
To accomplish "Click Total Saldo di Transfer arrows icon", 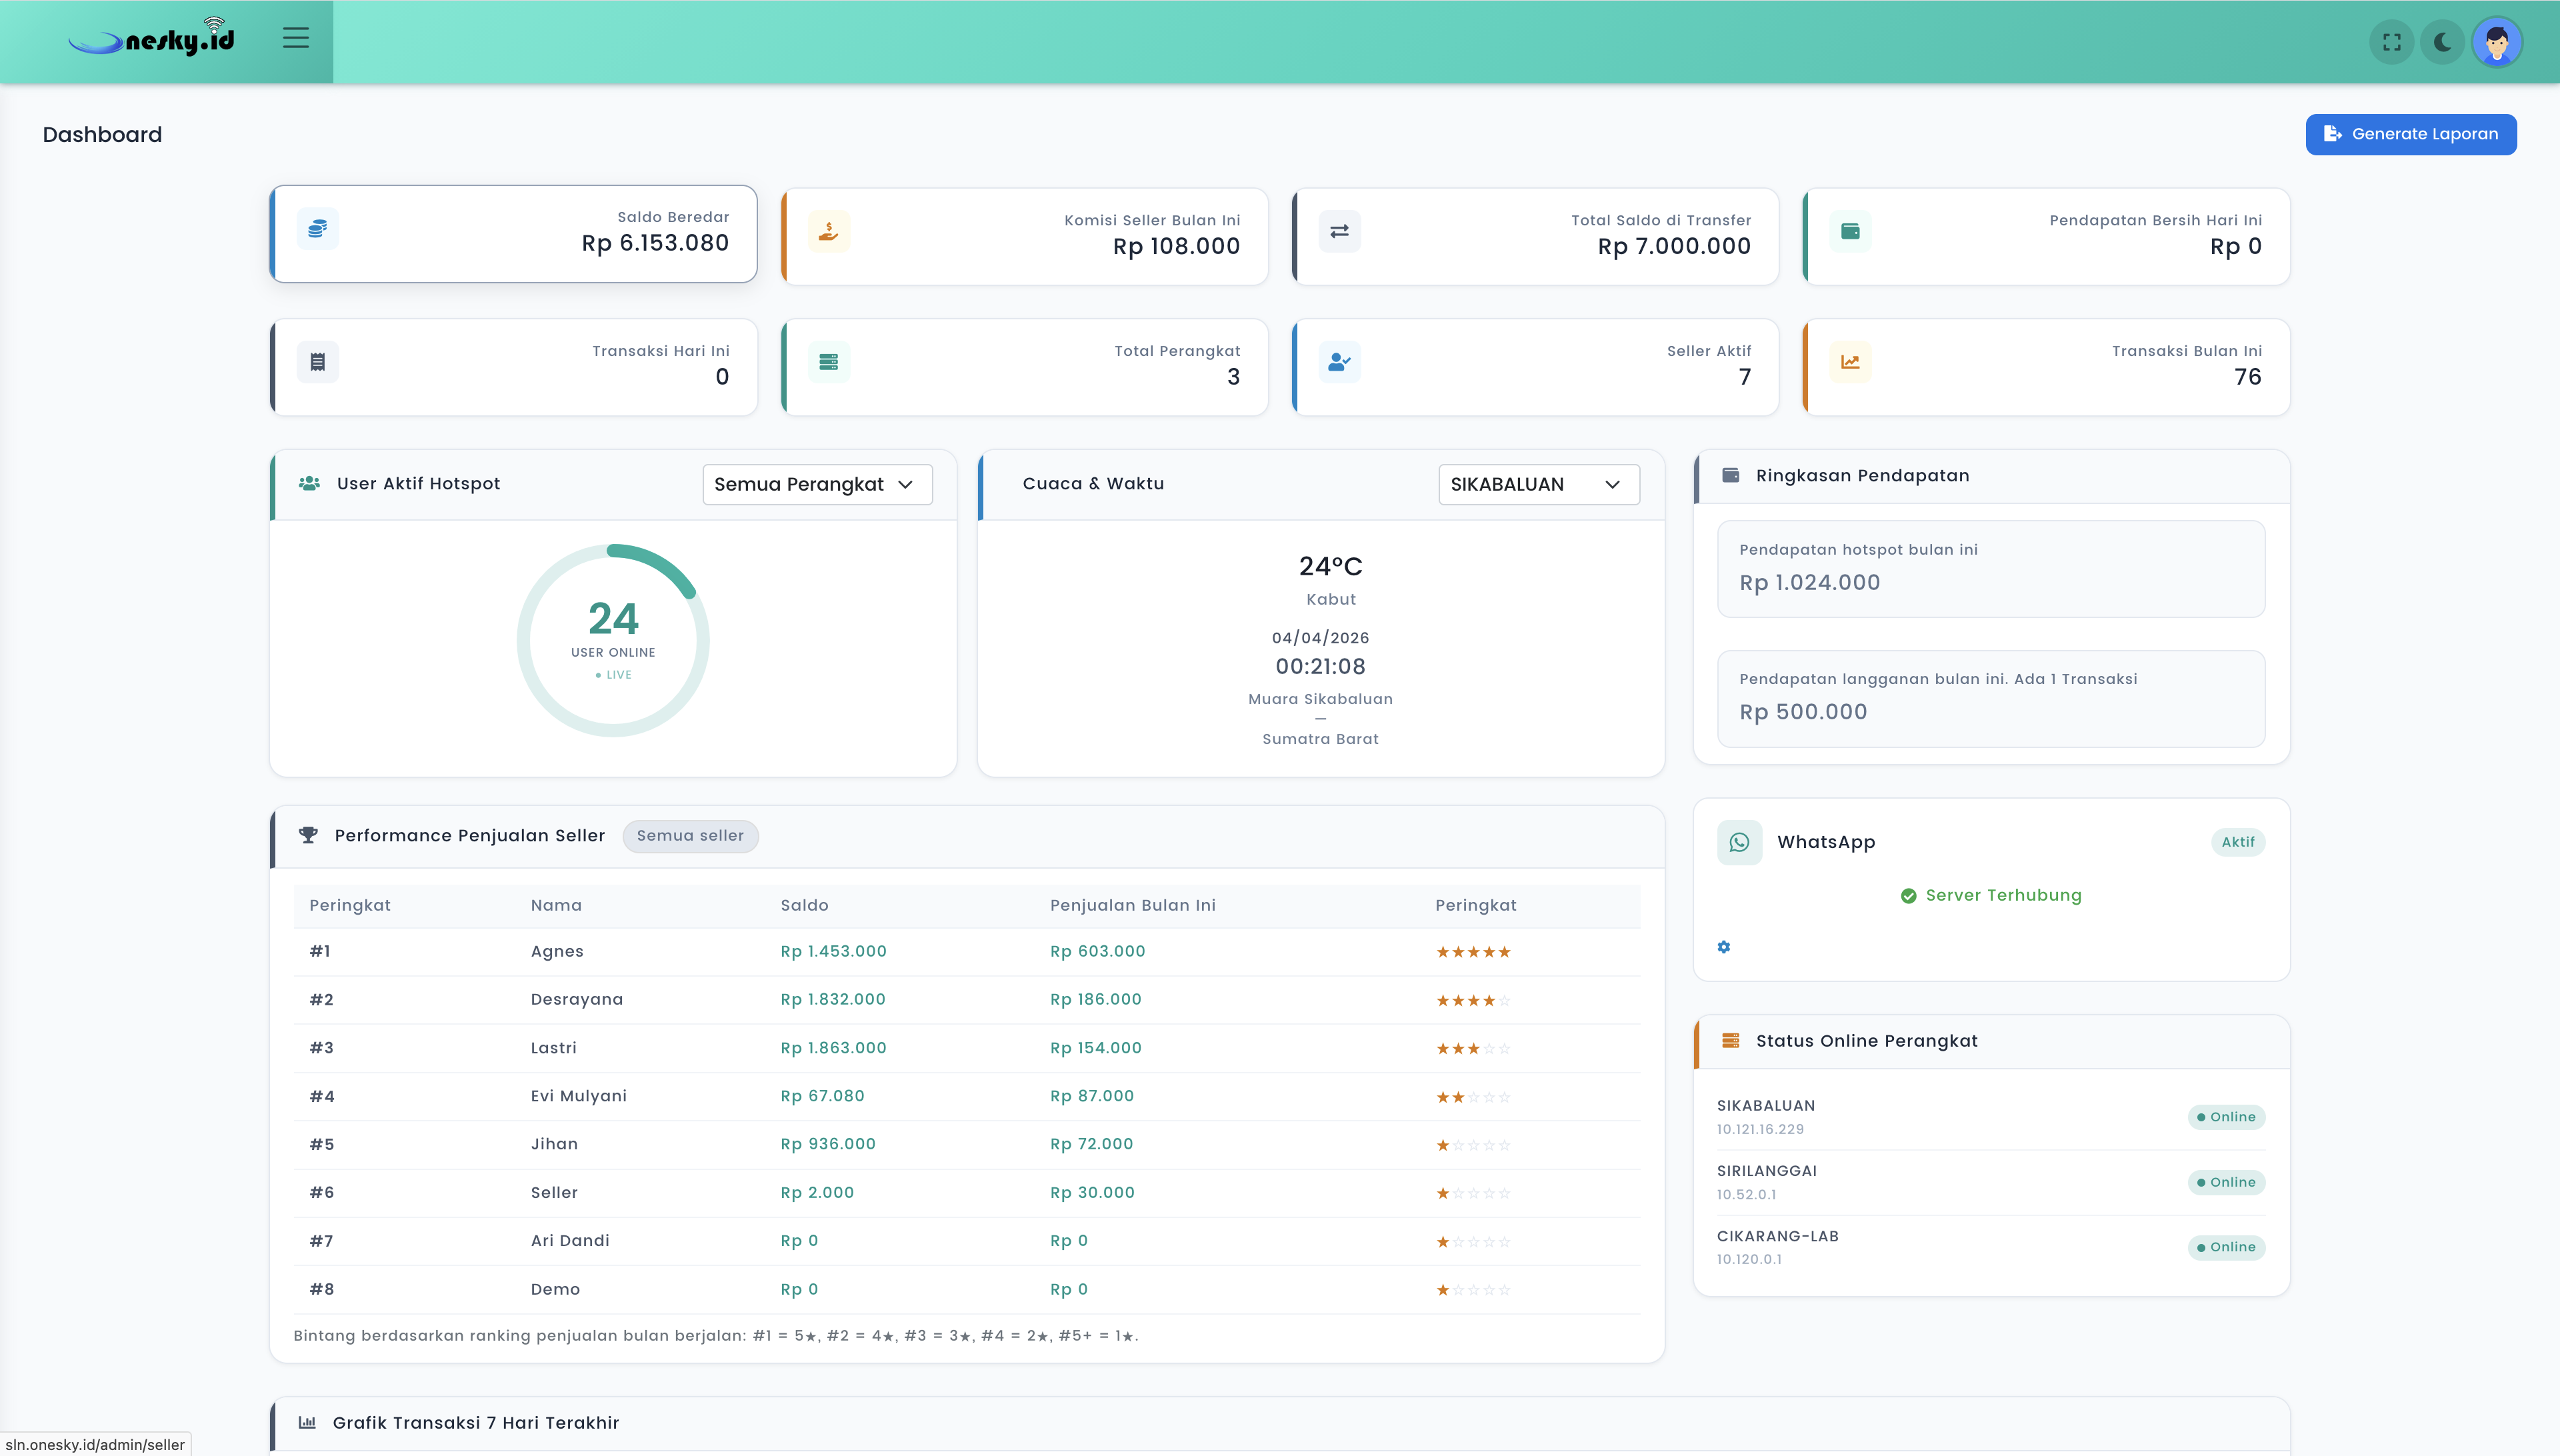I will click(x=1339, y=232).
